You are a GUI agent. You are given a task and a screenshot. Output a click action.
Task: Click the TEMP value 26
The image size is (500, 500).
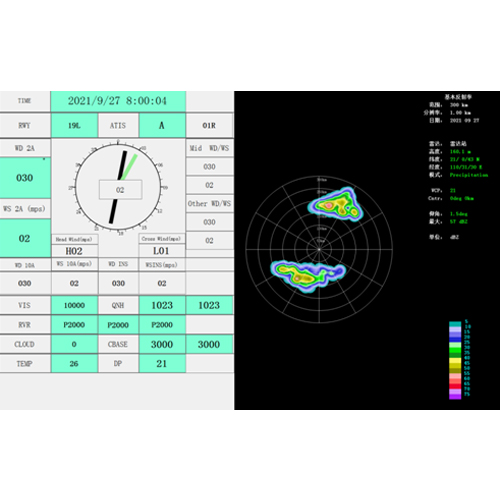74,363
